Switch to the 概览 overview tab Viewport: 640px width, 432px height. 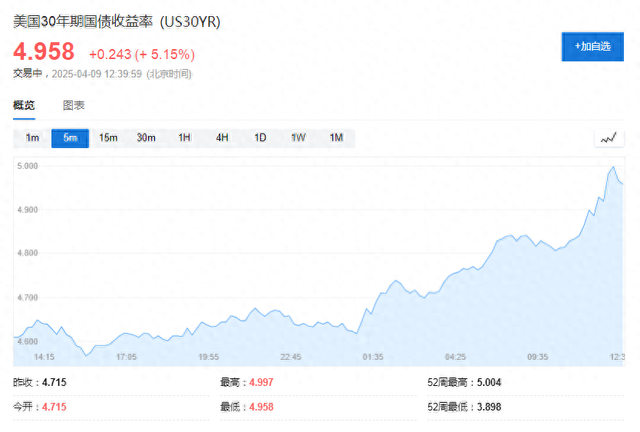tap(24, 105)
